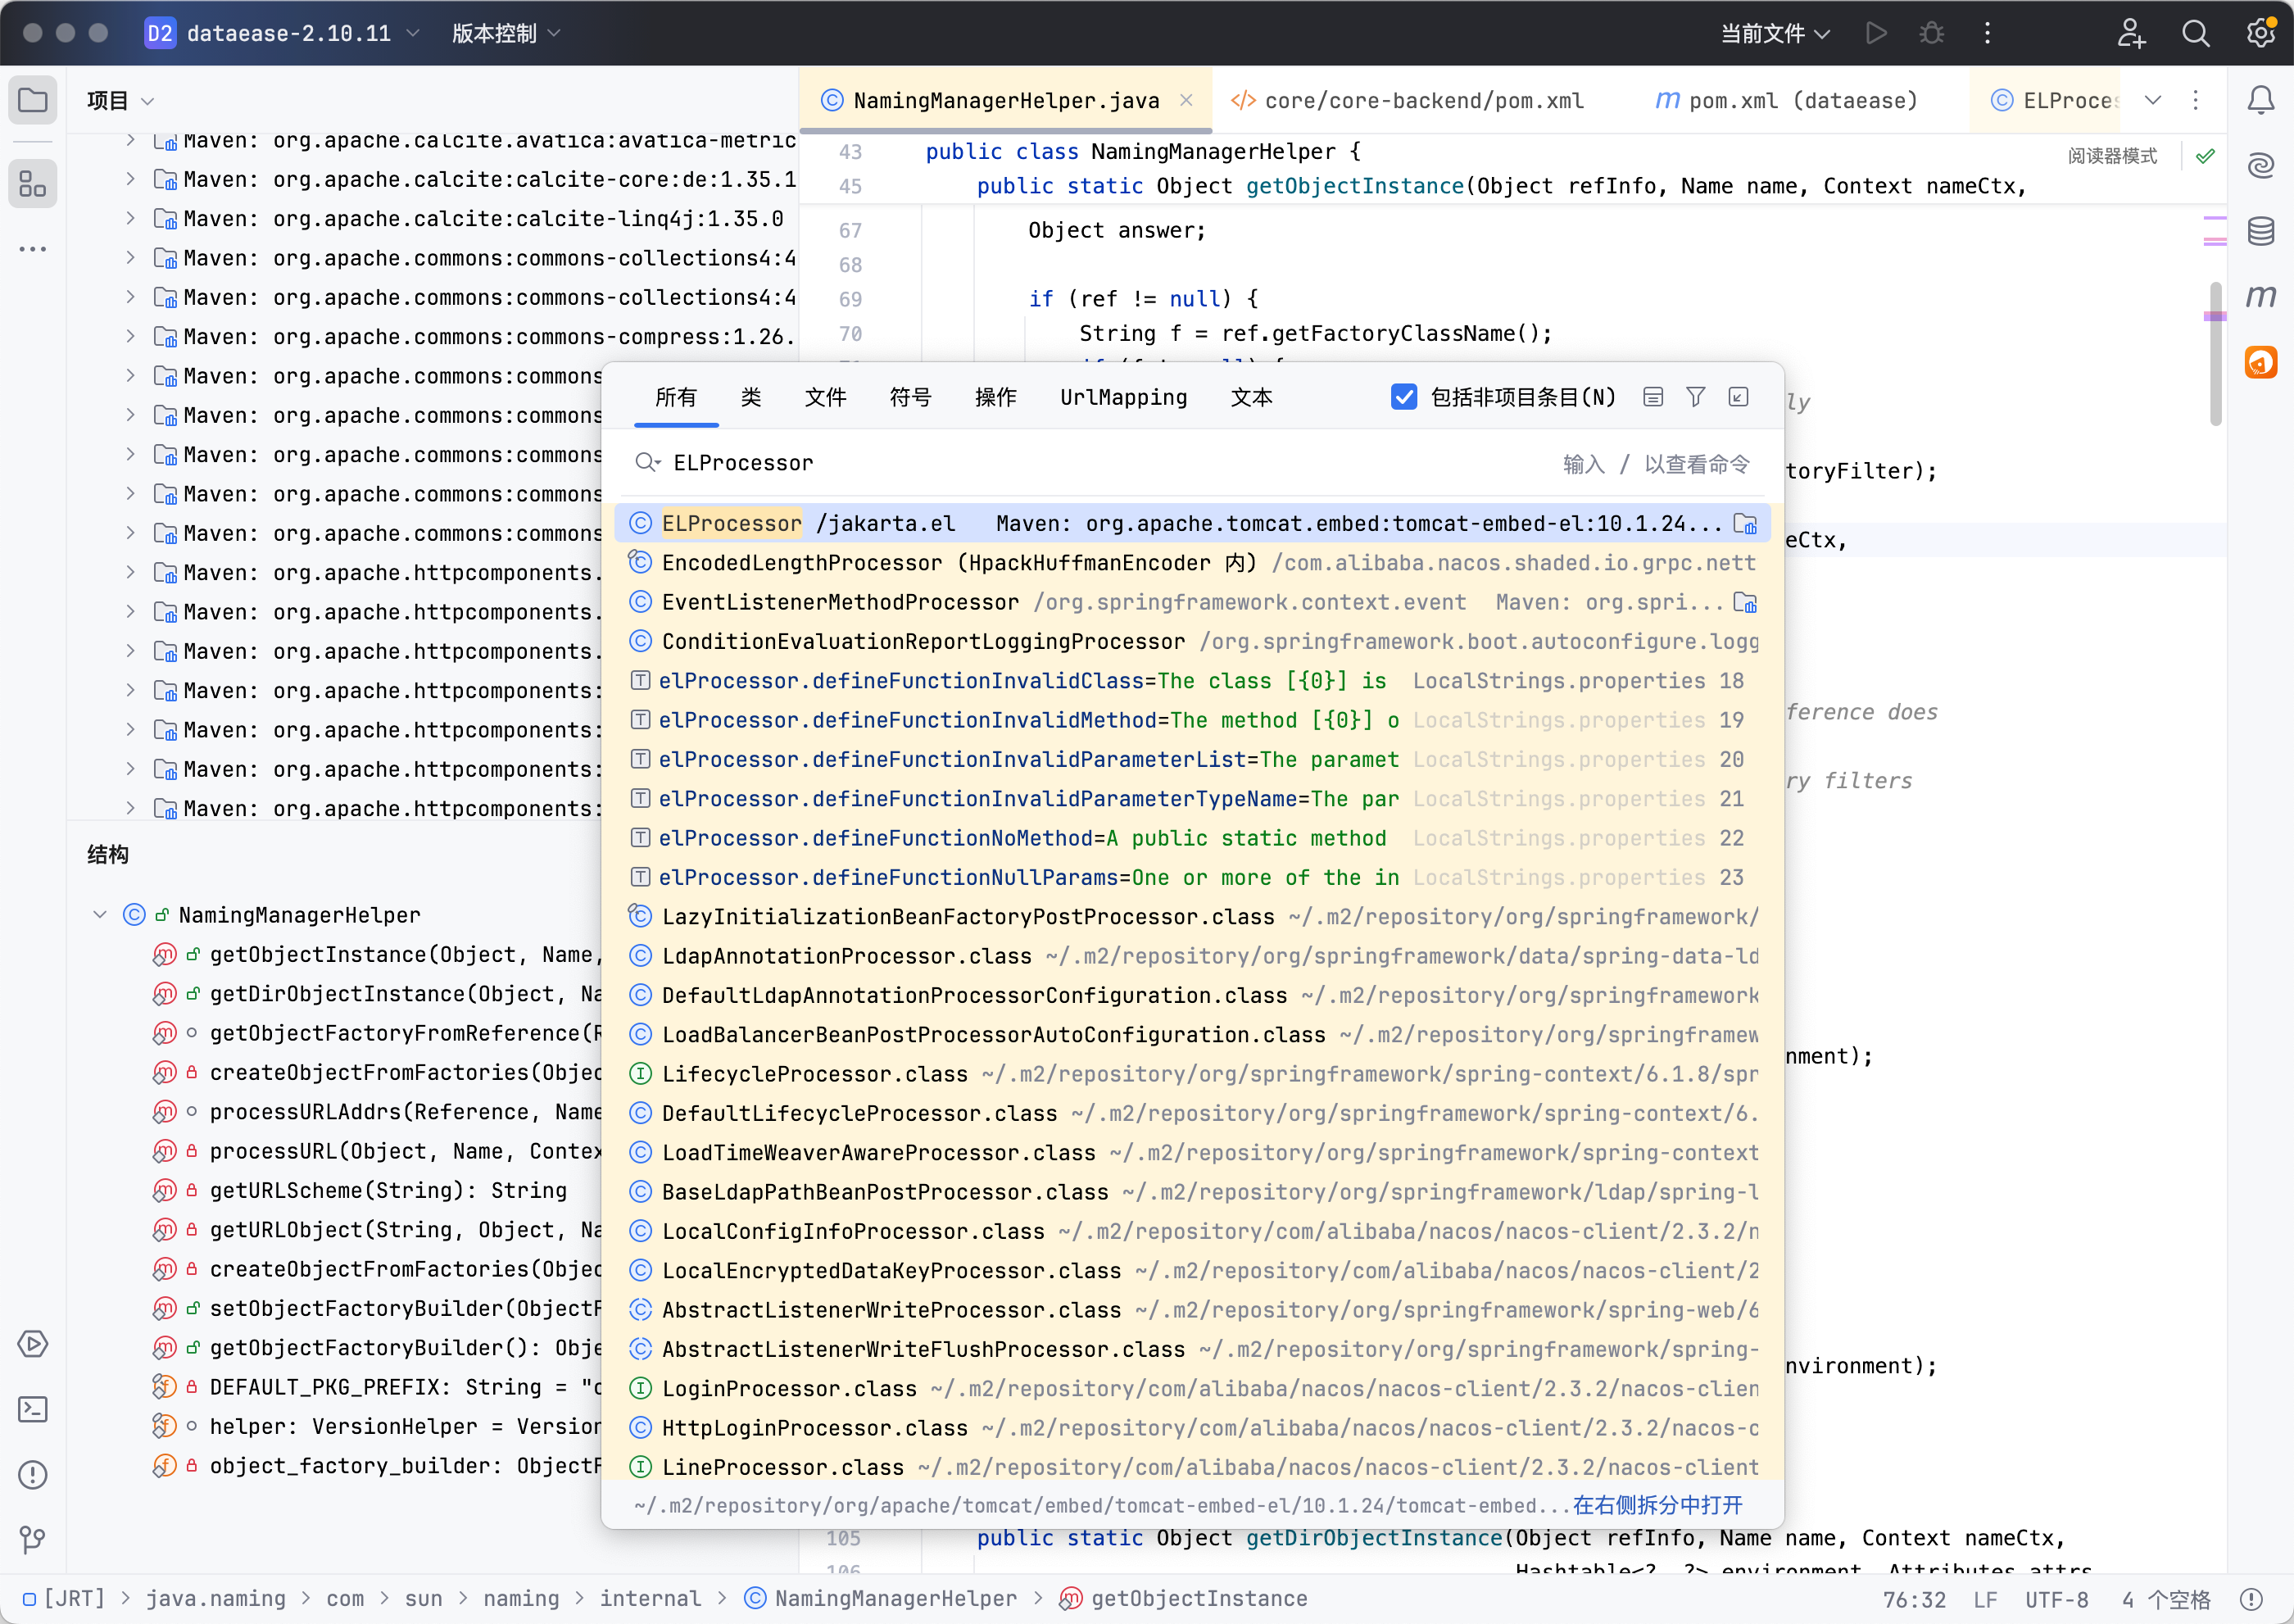Select the LifecycleProcessor.class search result
The image size is (2294, 1624).
(1191, 1074)
